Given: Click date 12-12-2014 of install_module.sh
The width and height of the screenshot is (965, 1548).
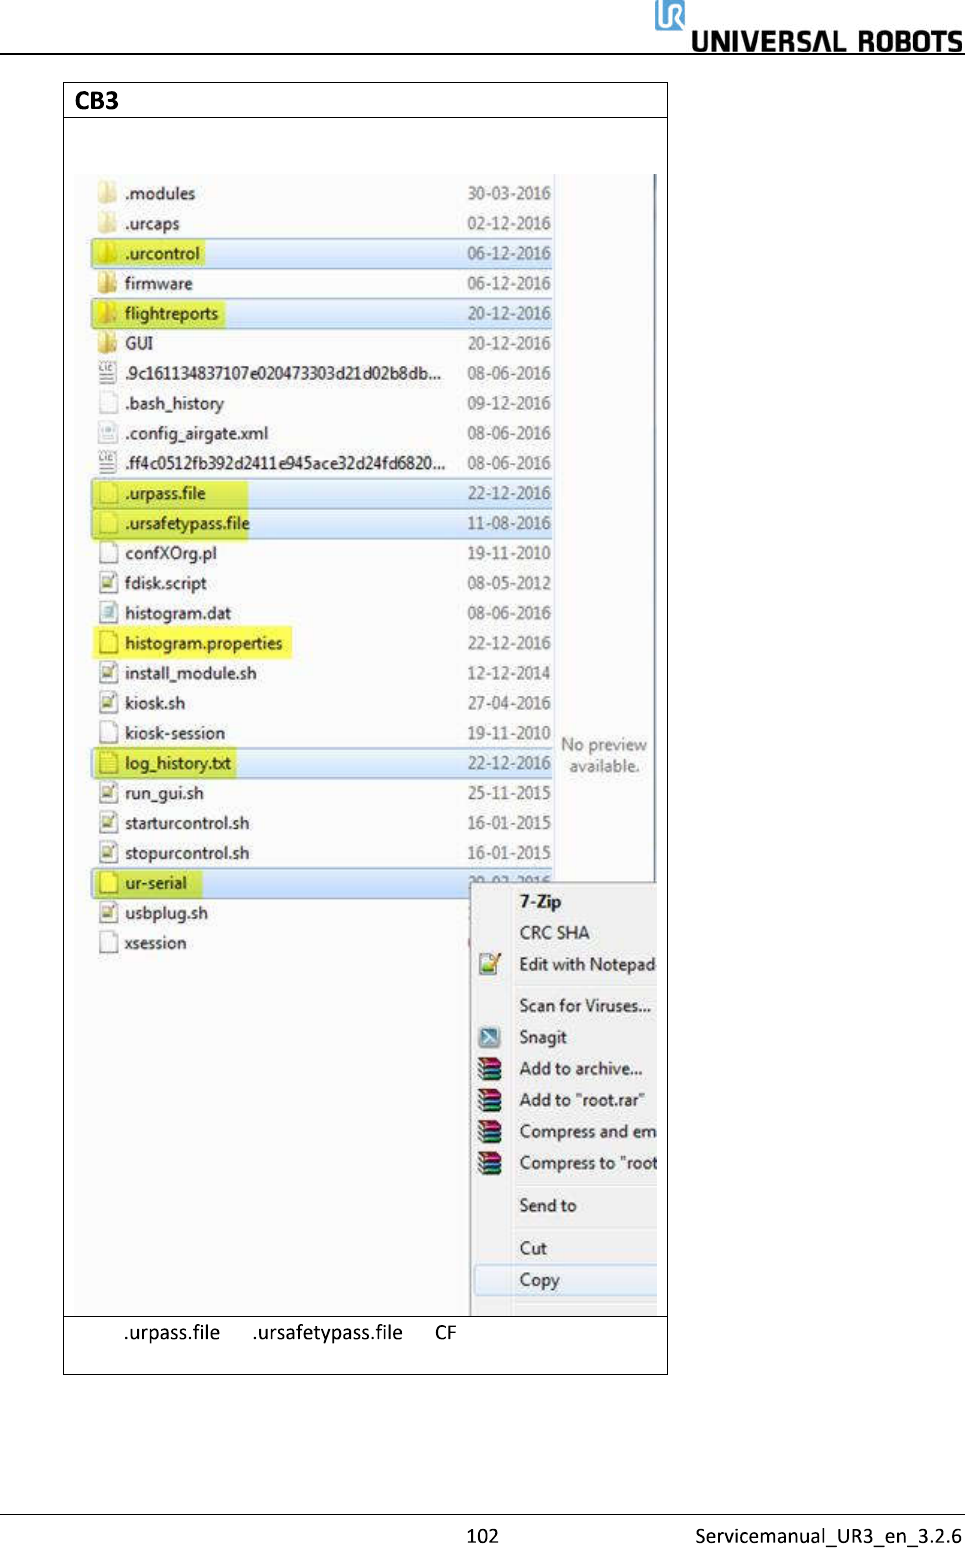Looking at the screenshot, I should (x=509, y=673).
